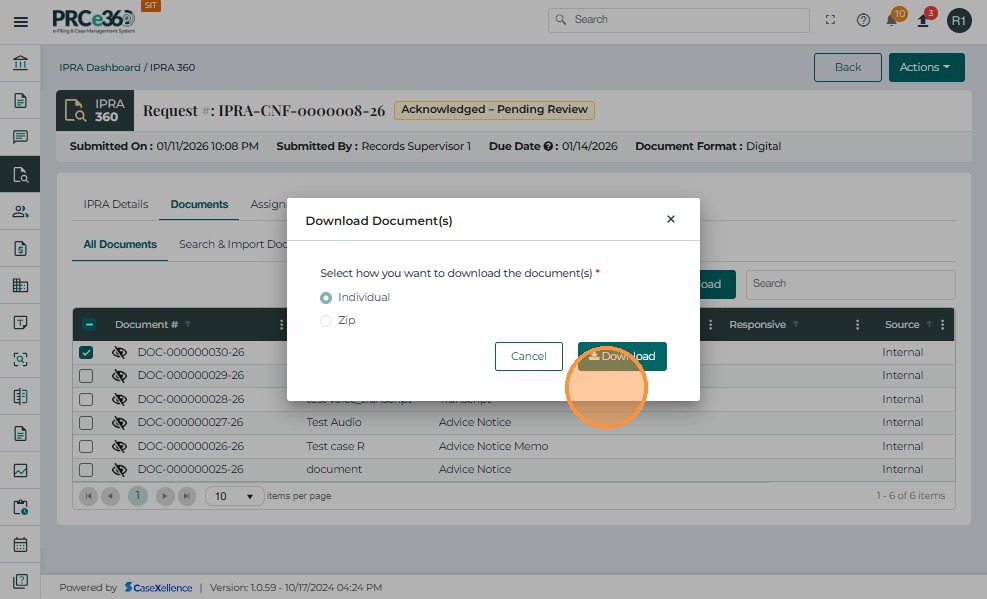Image resolution: width=987 pixels, height=599 pixels.
Task: Switch to the All Documents sub-tab
Action: 120,244
